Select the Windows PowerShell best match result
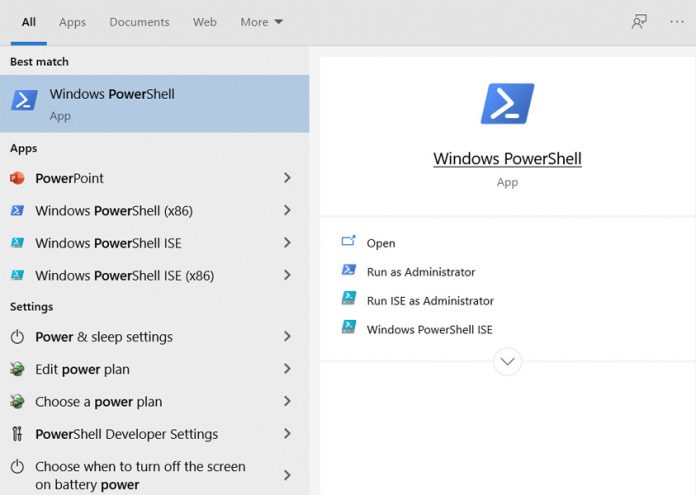Screen dimensions: 696x495 (x=154, y=104)
